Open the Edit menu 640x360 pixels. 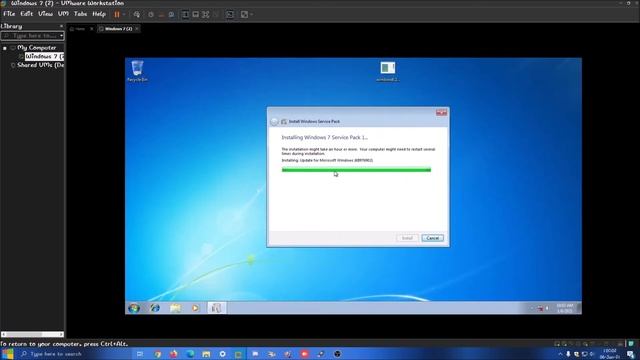[x=27, y=13]
